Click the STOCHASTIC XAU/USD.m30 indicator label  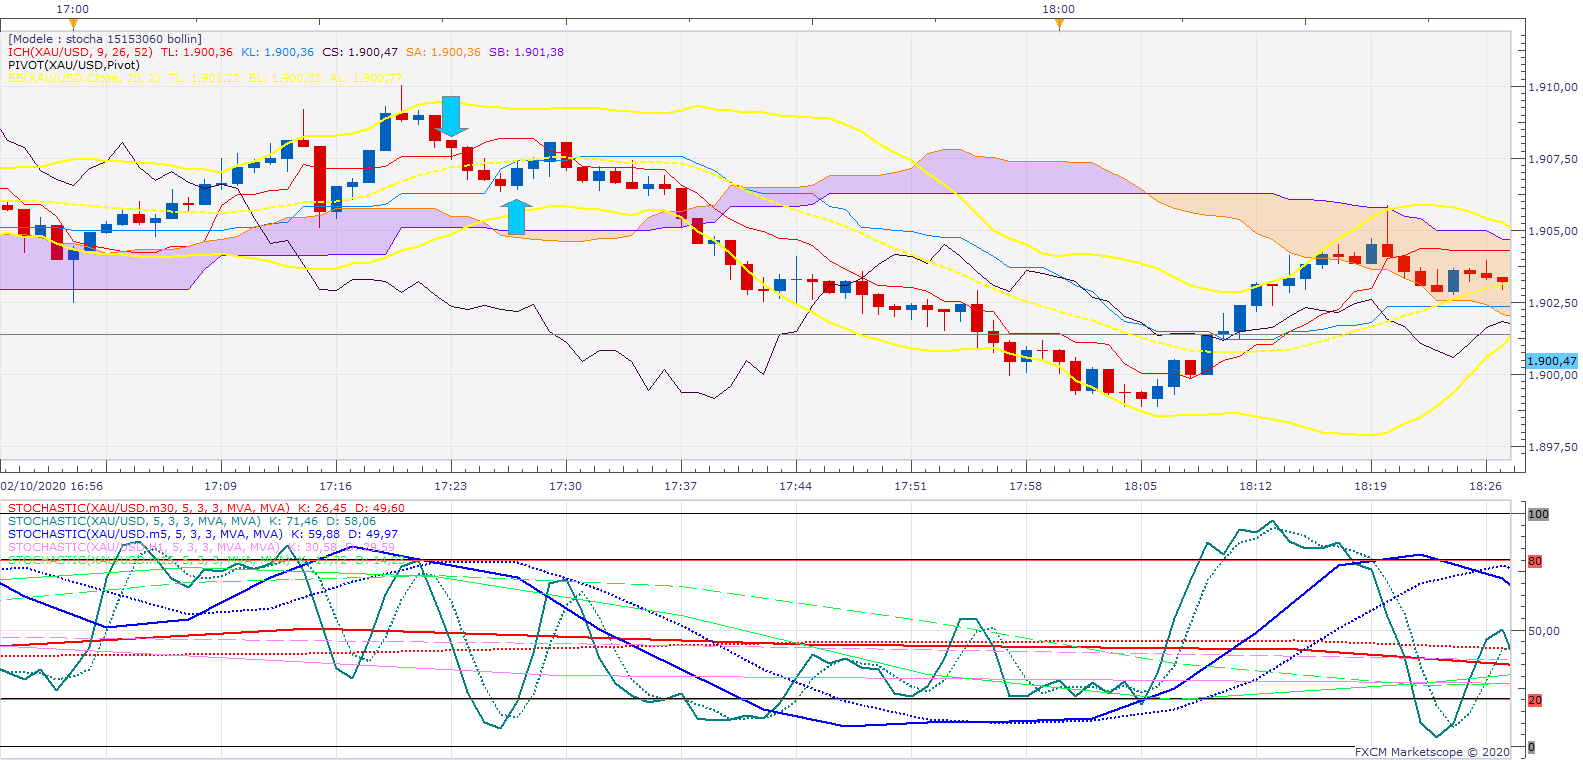[149, 508]
